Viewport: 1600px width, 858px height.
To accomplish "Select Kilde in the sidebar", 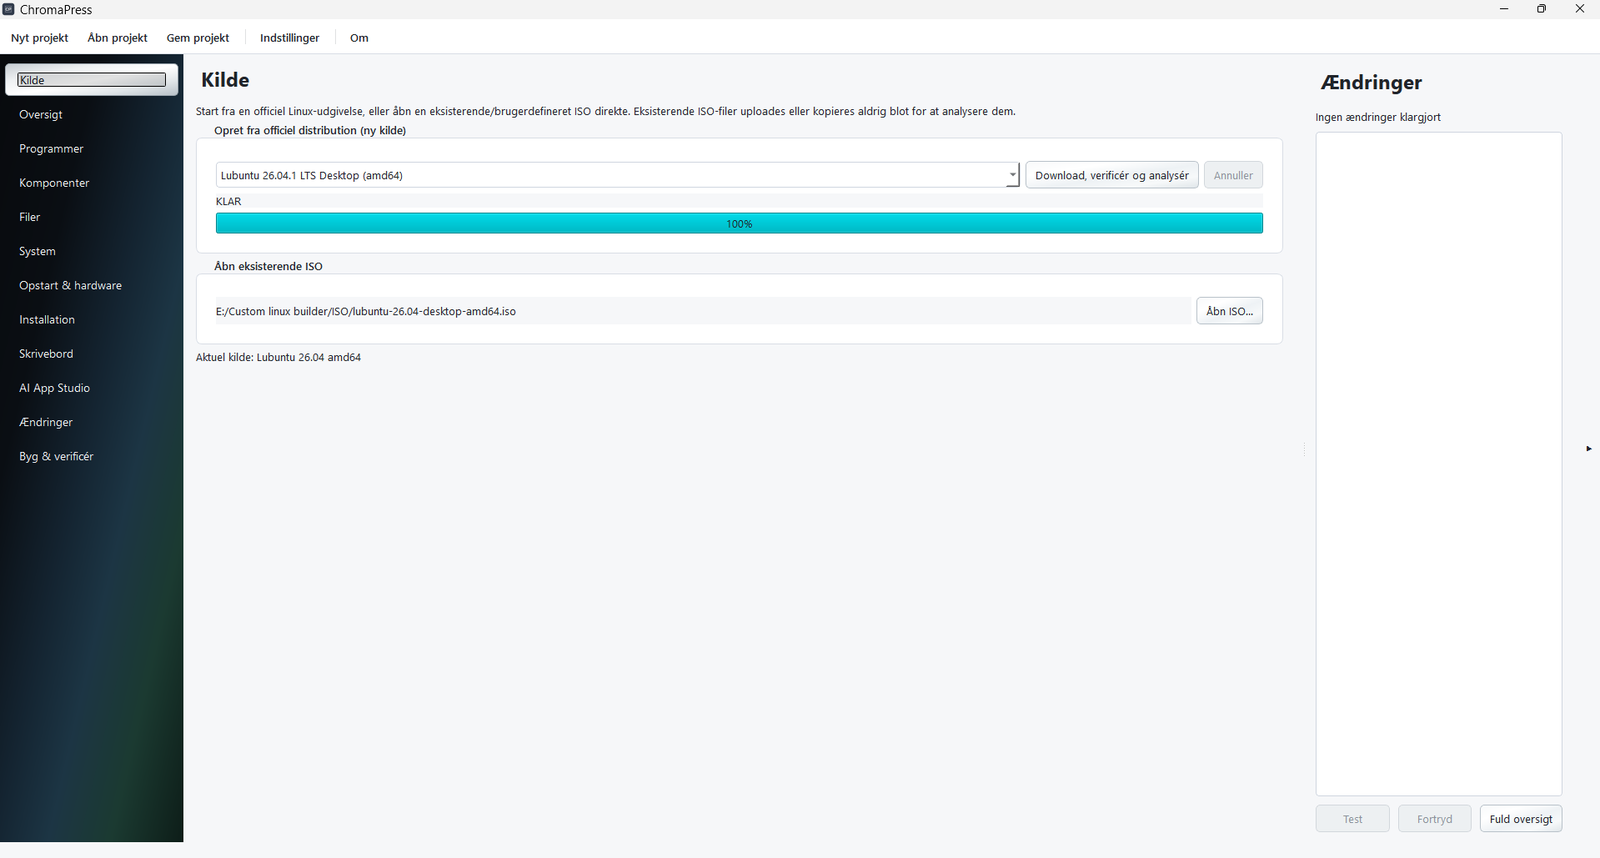I will pos(92,80).
